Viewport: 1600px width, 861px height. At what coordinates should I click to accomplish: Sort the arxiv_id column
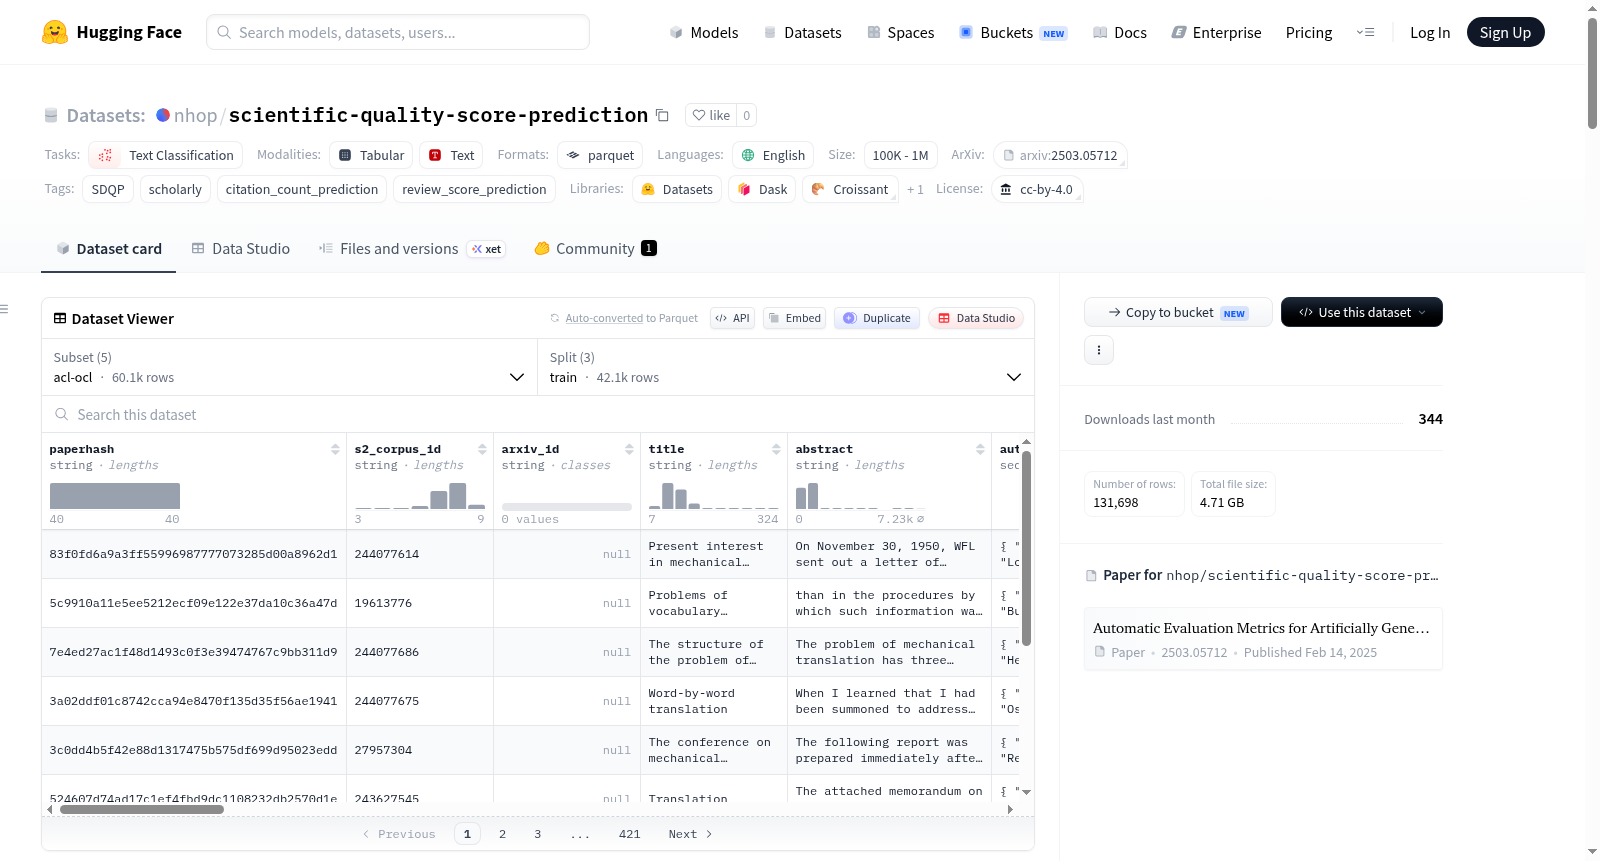(629, 449)
